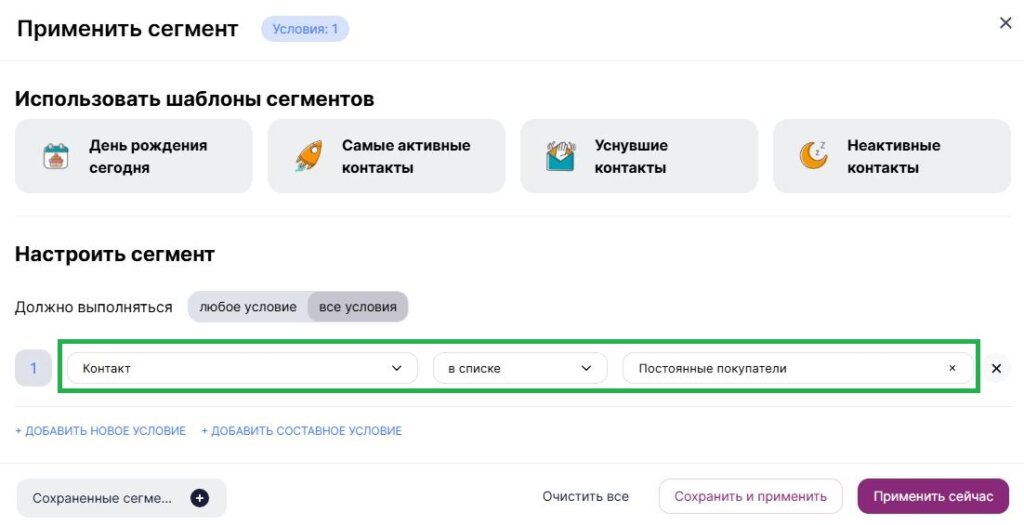This screenshot has width=1024, height=525.
Task: Click the Постоянные покупатели value field
Action: pos(797,368)
